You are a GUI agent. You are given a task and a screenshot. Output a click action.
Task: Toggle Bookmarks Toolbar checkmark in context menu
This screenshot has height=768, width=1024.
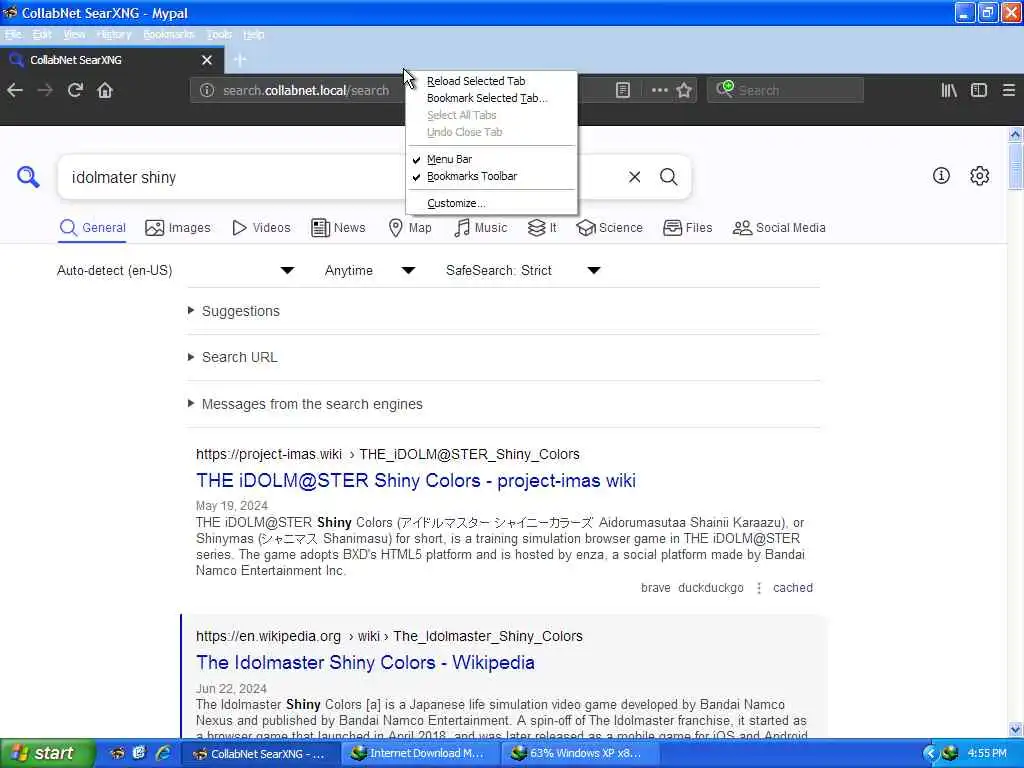coord(491,176)
